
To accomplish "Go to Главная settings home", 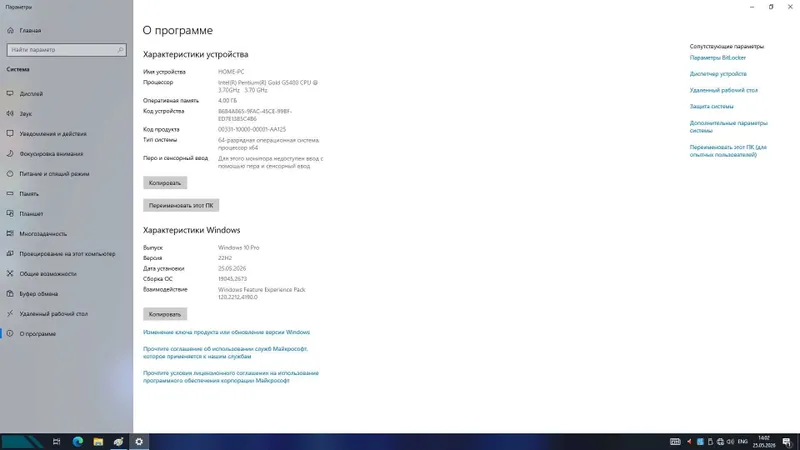I will pyautogui.click(x=30, y=31).
